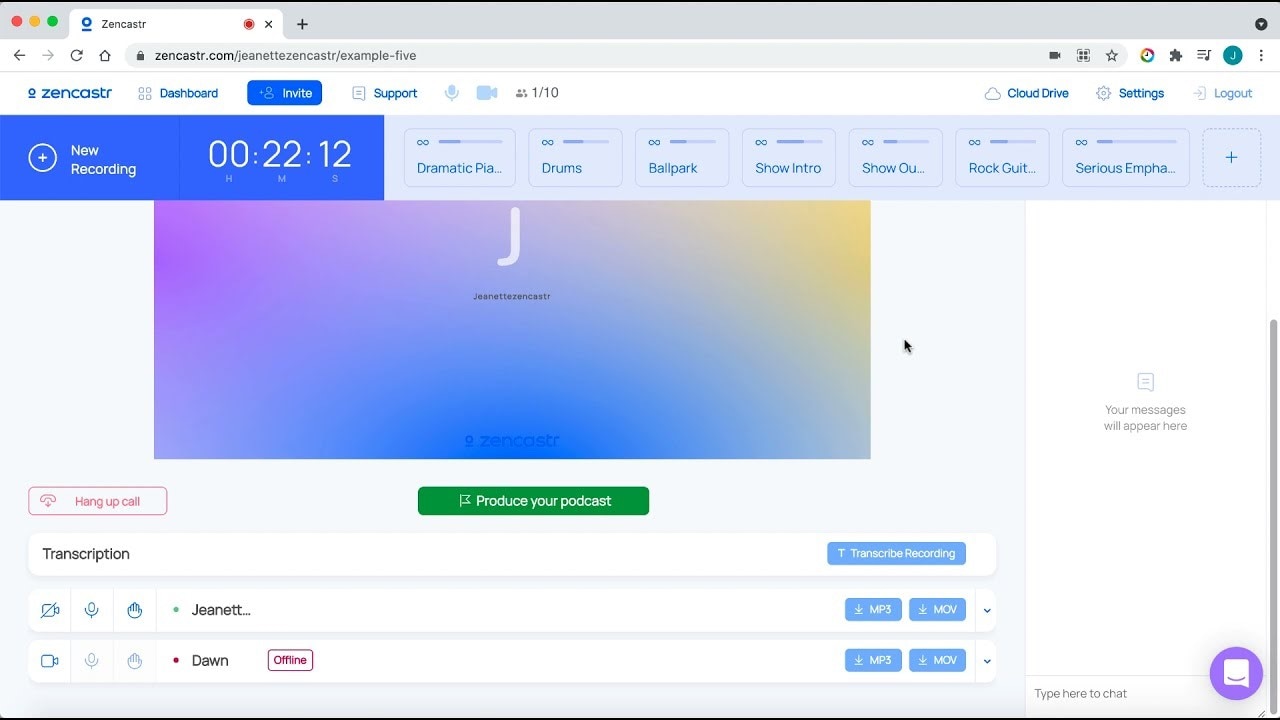Click Dawn's Offline status badge
The height and width of the screenshot is (720, 1280).
coord(290,660)
